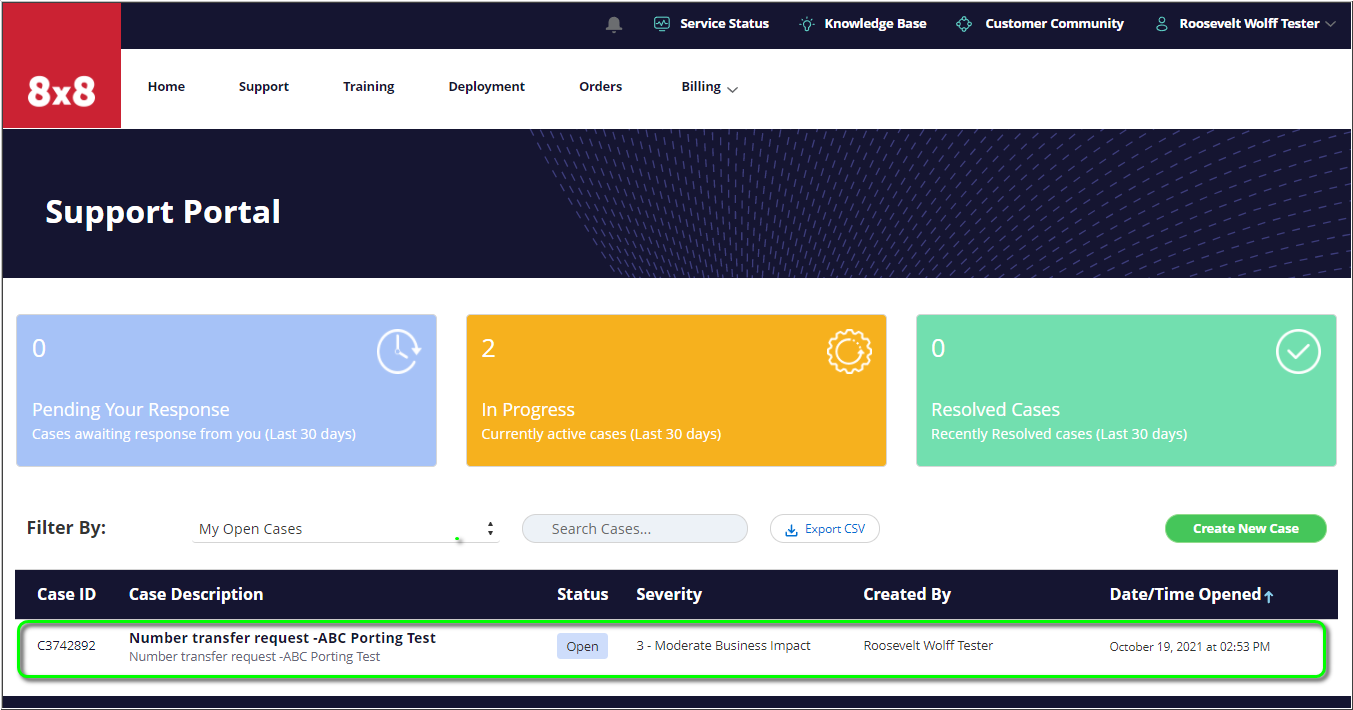Screen dimensions: 1353x710
Task: Click Roosevelt Wolff Tester in Created By column
Action: (x=928, y=646)
